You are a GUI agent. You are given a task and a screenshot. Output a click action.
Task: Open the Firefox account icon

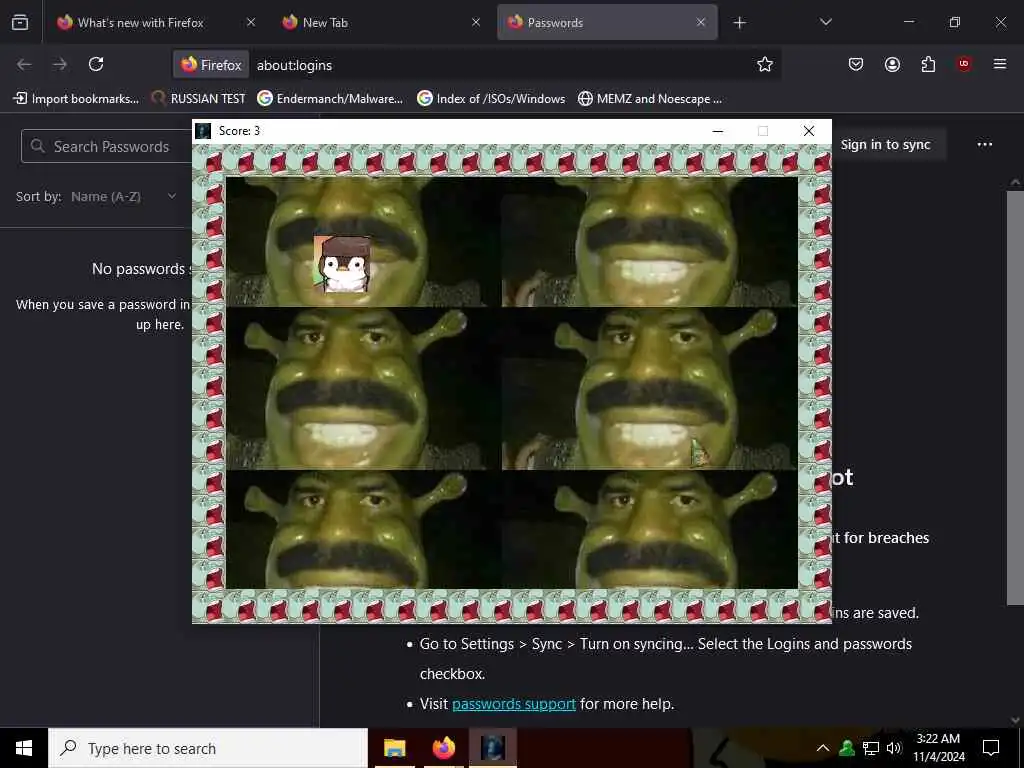pos(892,64)
